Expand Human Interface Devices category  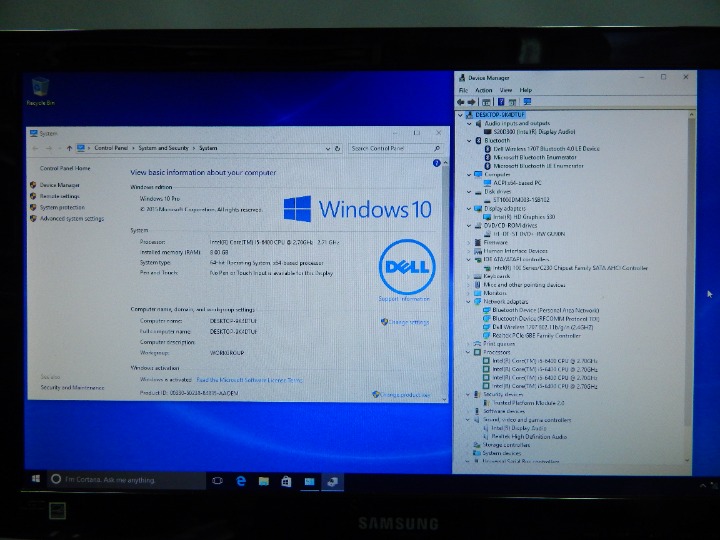coord(469,251)
